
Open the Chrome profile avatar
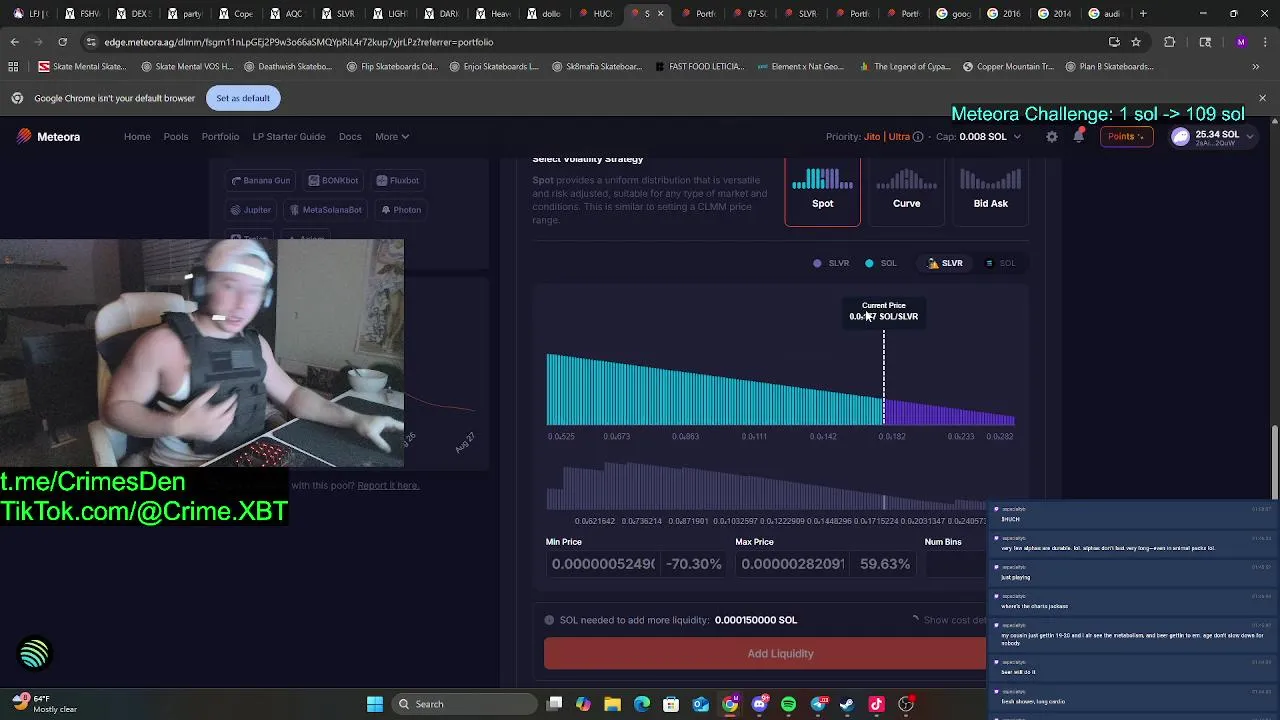pyautogui.click(x=1241, y=42)
